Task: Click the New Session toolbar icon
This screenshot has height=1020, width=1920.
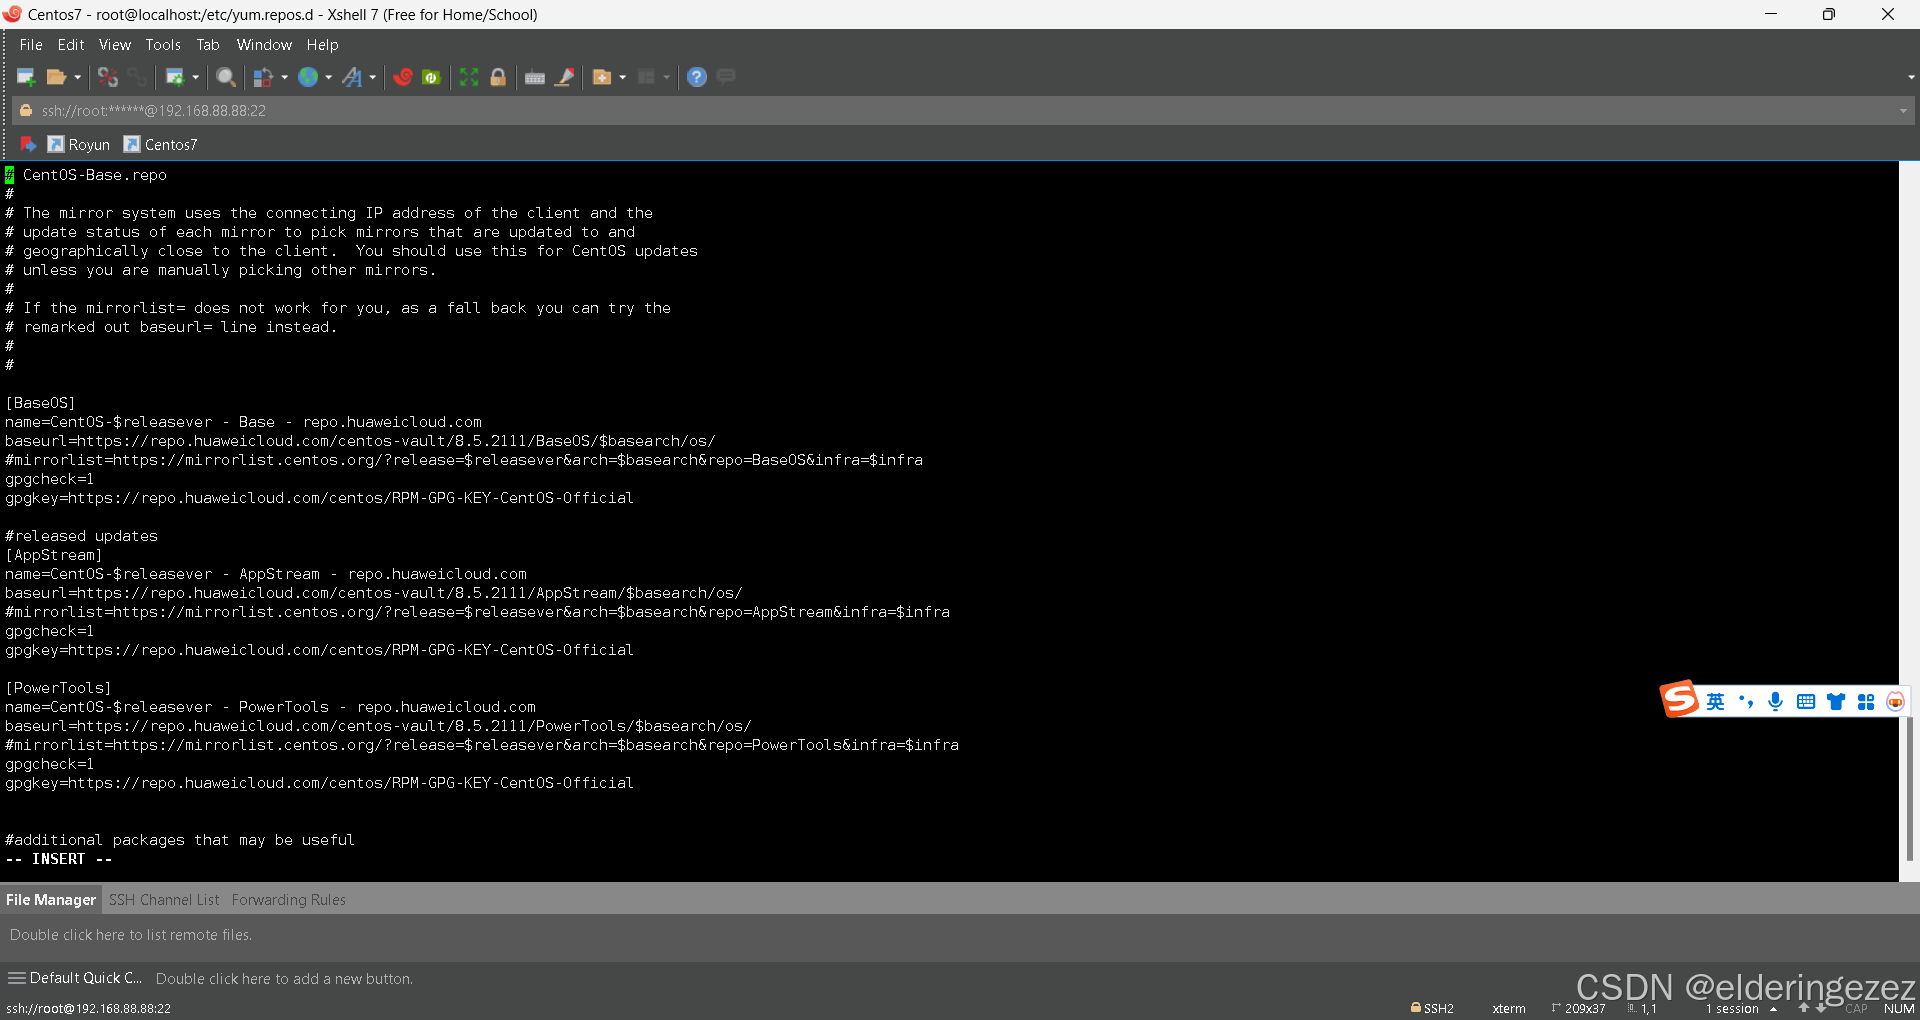Action: click(x=26, y=77)
